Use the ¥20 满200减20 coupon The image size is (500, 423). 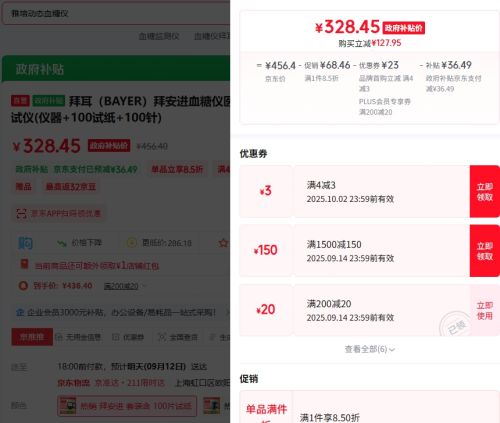coord(485,310)
